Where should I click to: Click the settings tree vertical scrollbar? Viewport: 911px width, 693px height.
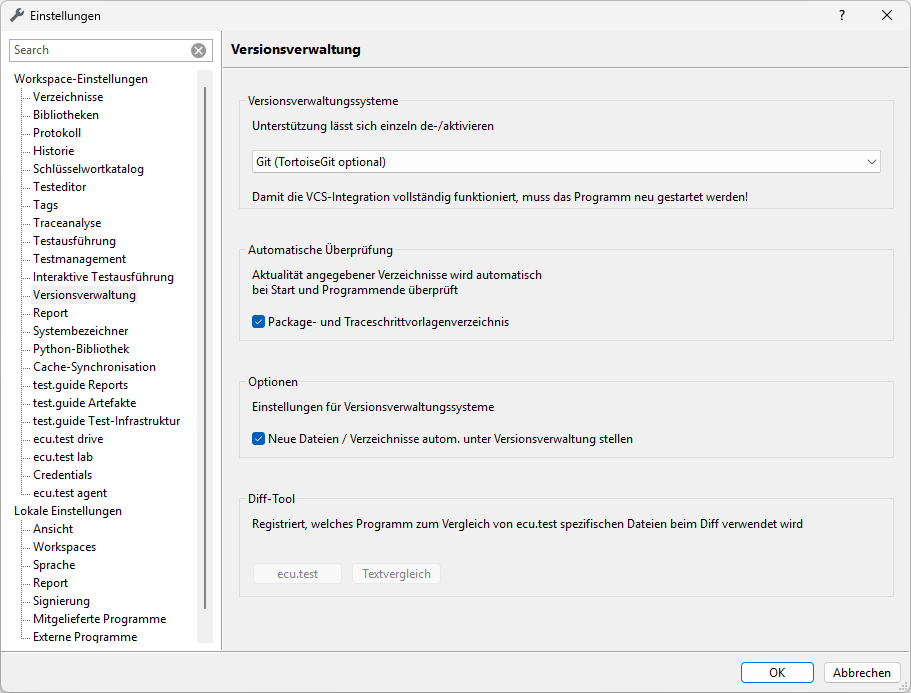tap(205, 347)
